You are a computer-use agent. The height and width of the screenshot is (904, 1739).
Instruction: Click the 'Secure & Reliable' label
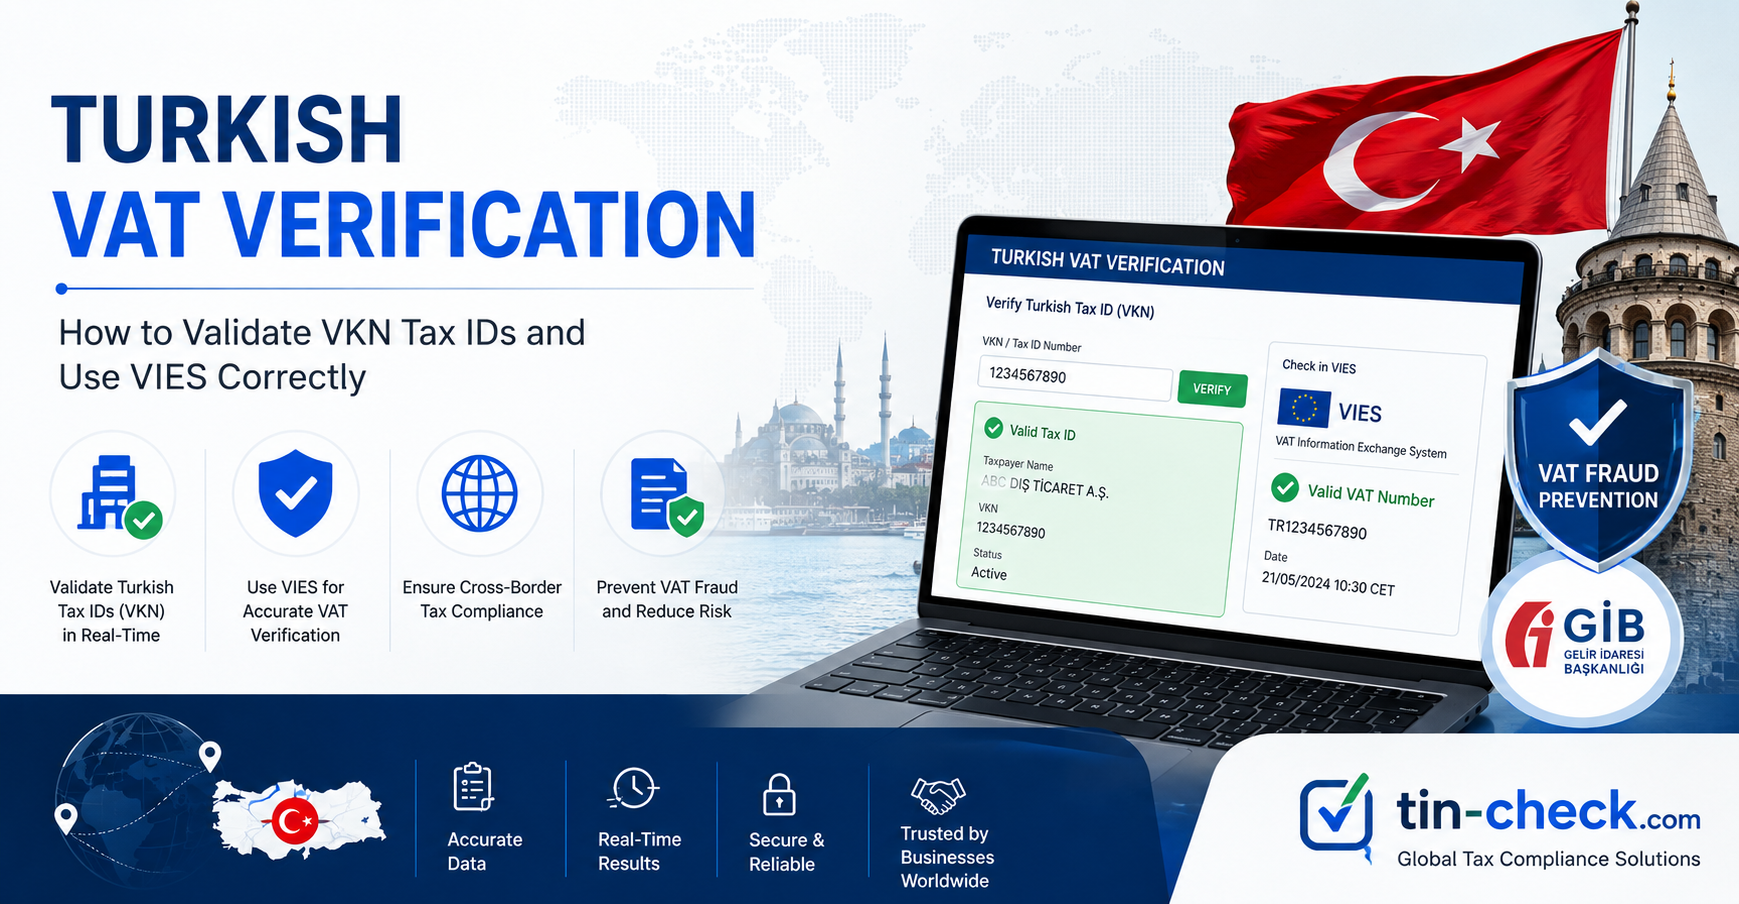(x=787, y=852)
